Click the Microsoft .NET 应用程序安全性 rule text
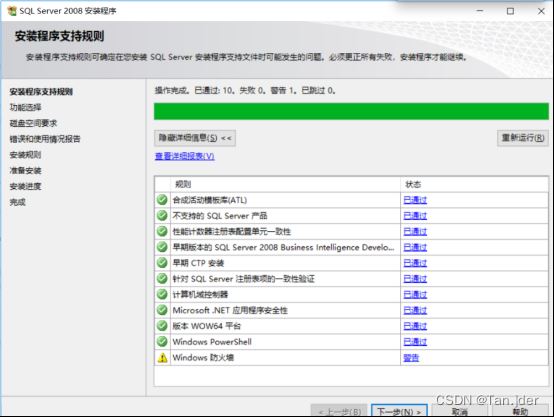 tap(230, 310)
